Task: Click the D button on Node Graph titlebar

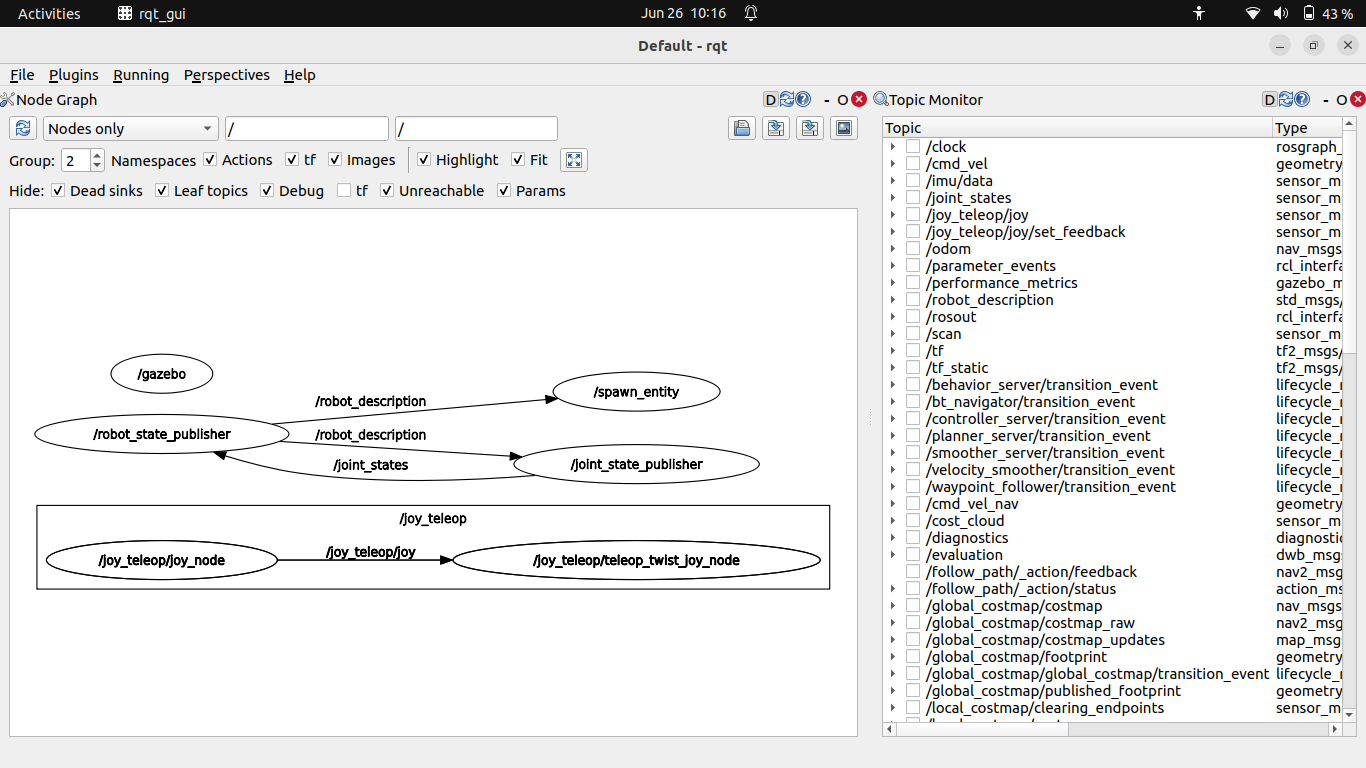Action: pos(768,99)
